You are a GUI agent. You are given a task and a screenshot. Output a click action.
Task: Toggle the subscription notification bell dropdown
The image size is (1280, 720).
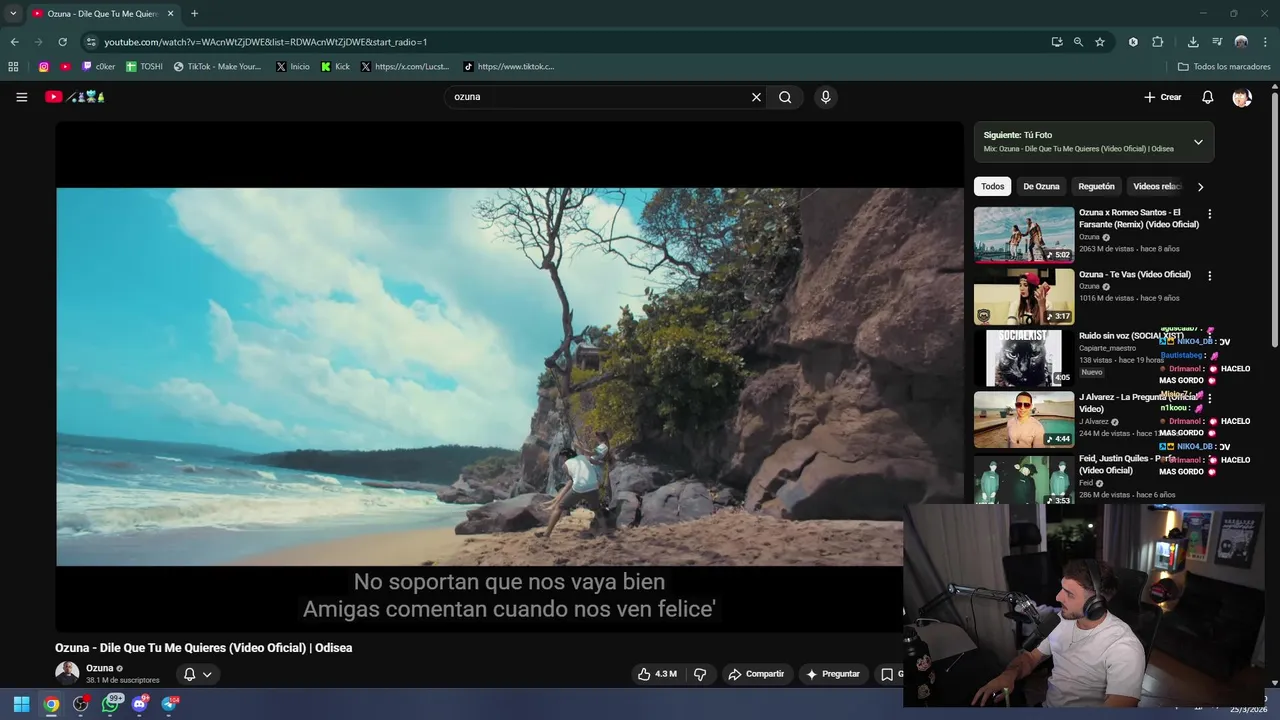(x=197, y=674)
